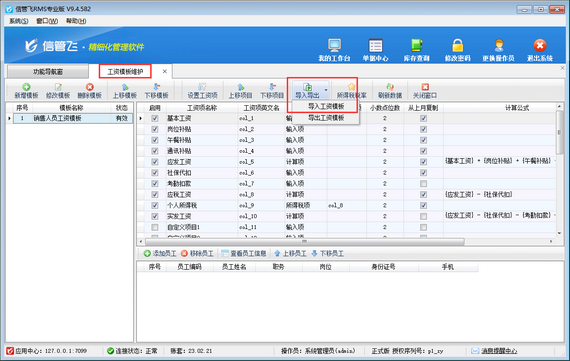Open the 系统(S) menu
The image size is (570, 361).
(19, 21)
